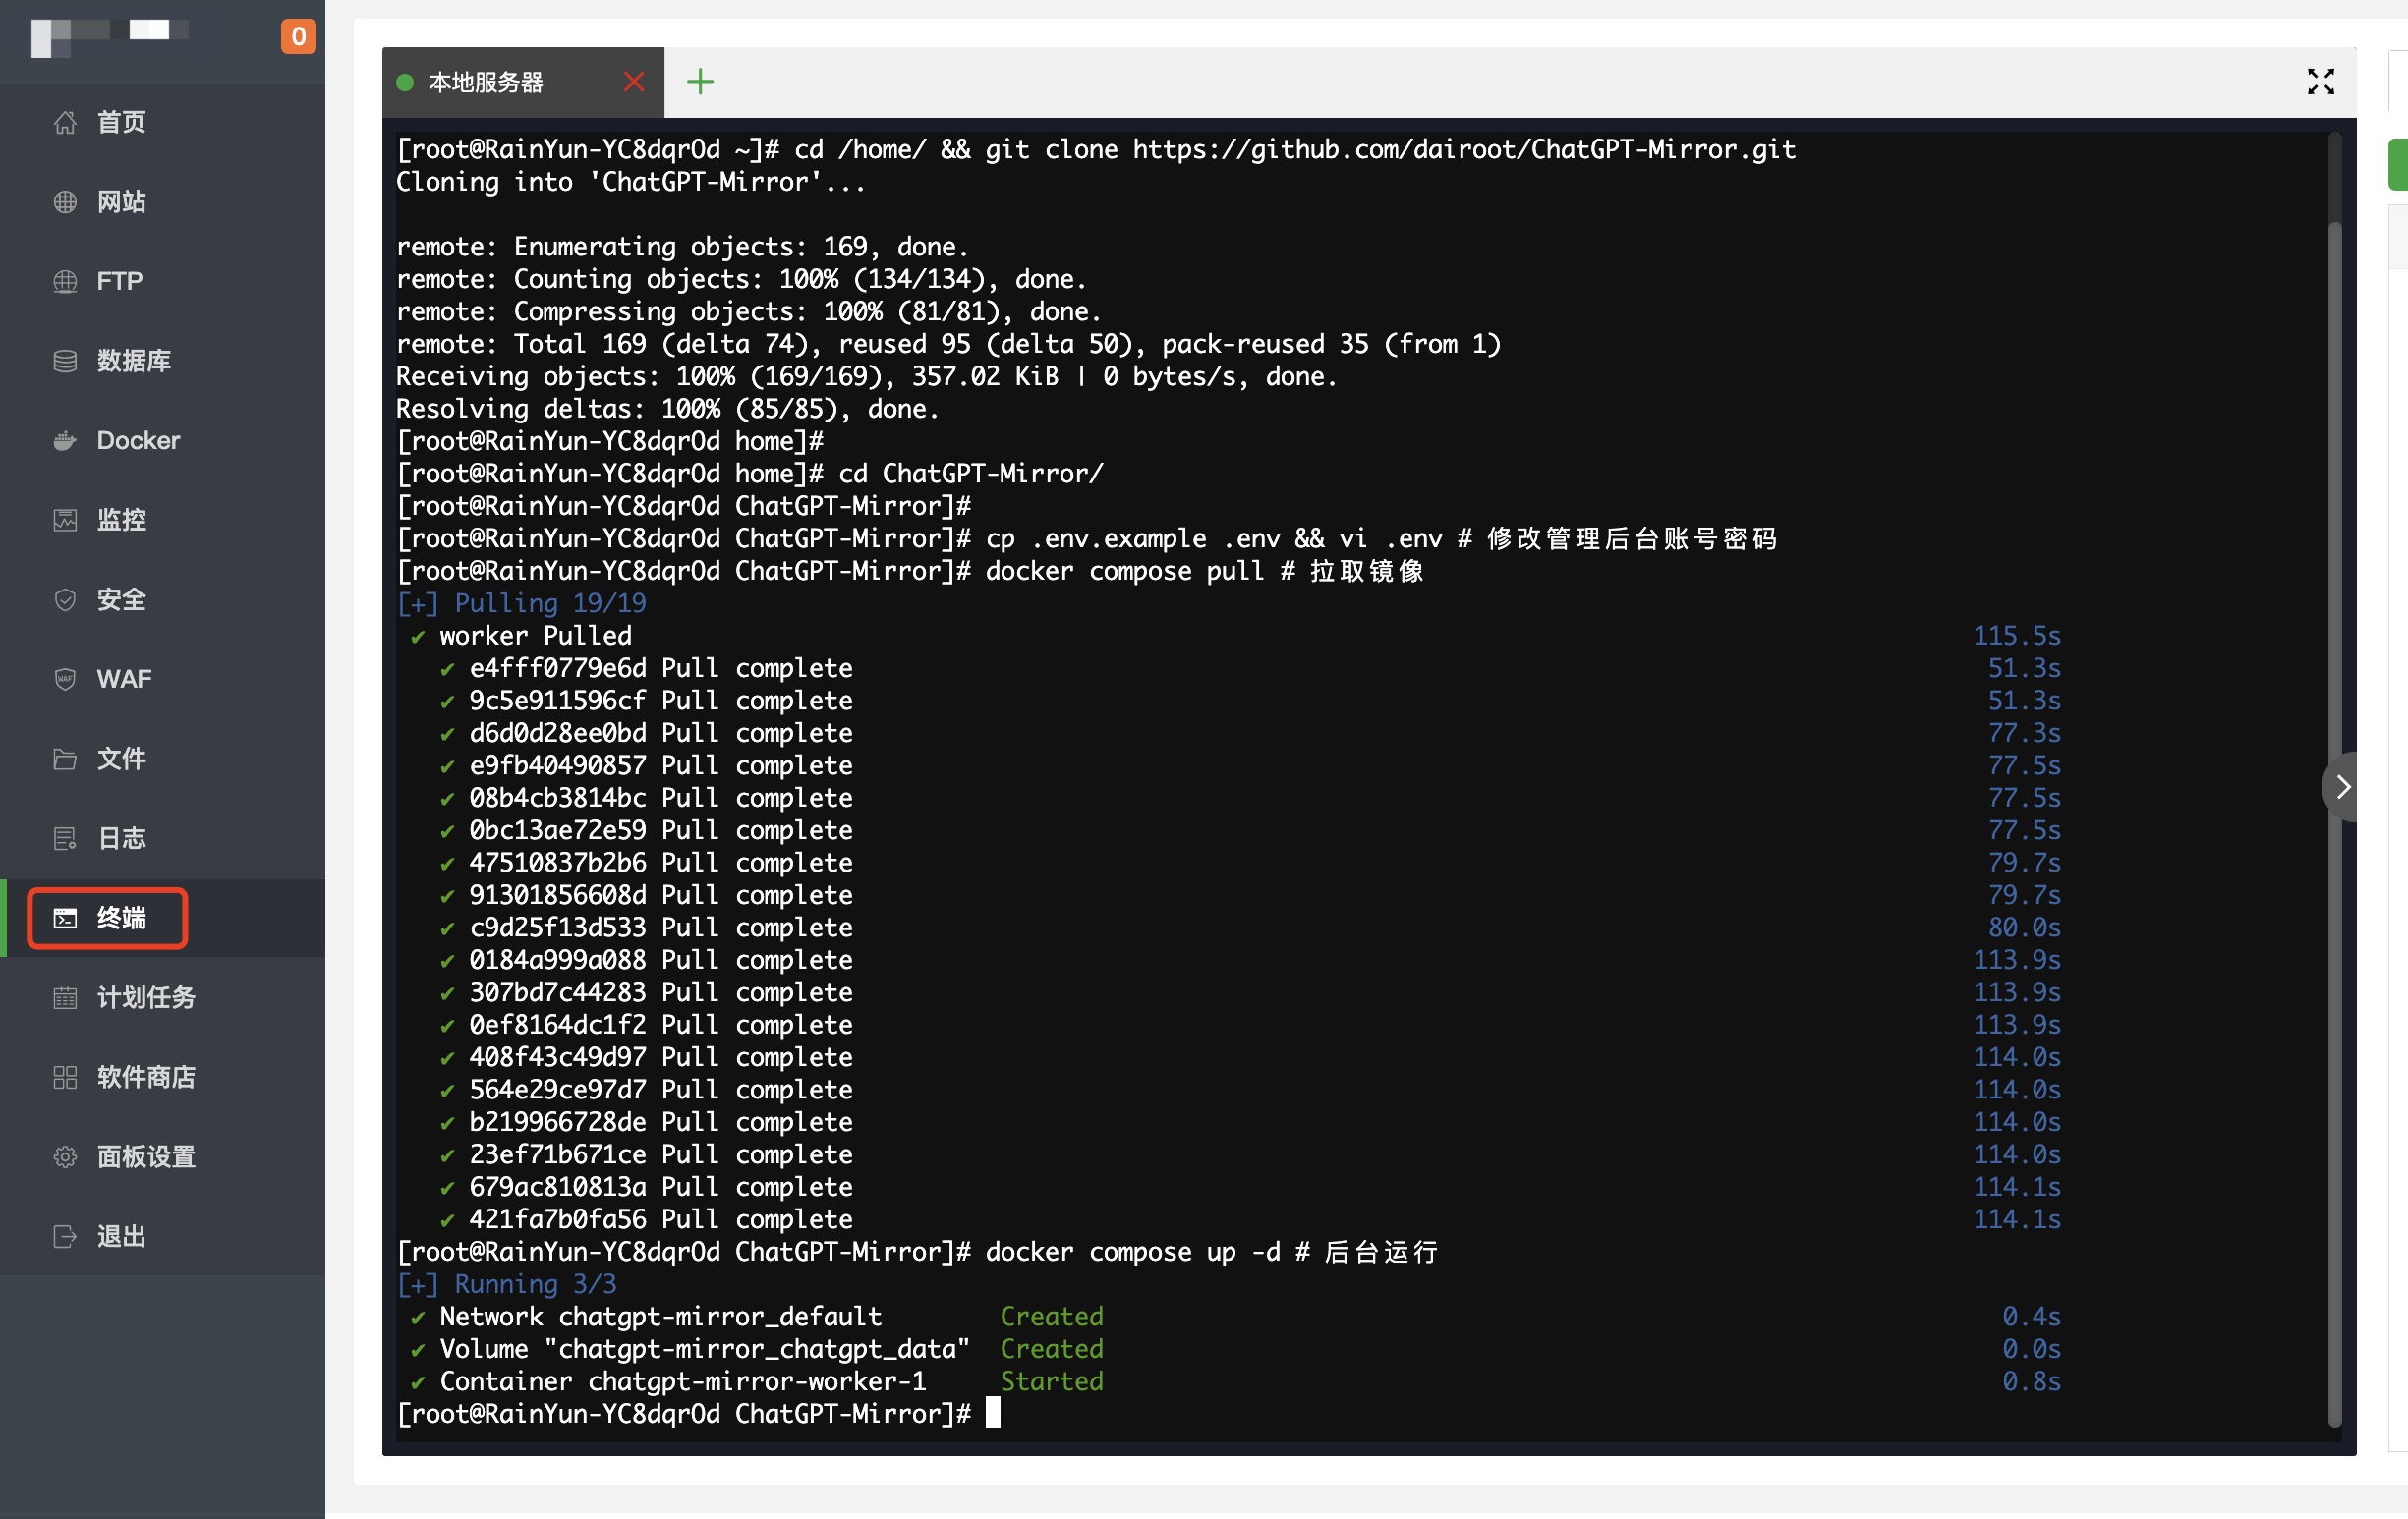Viewport: 2408px width, 1519px height.
Task: Toggle terminal fullscreen with the expand arrows
Action: 2320,81
